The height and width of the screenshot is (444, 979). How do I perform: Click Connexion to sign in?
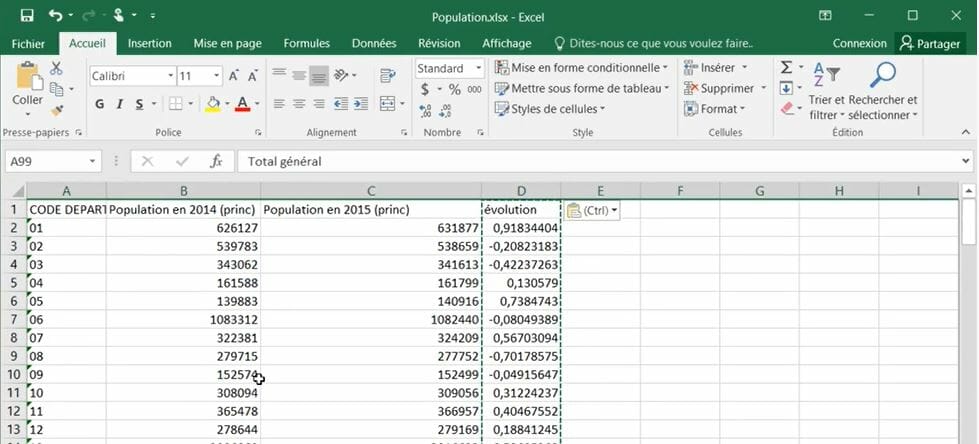pyautogui.click(x=859, y=44)
